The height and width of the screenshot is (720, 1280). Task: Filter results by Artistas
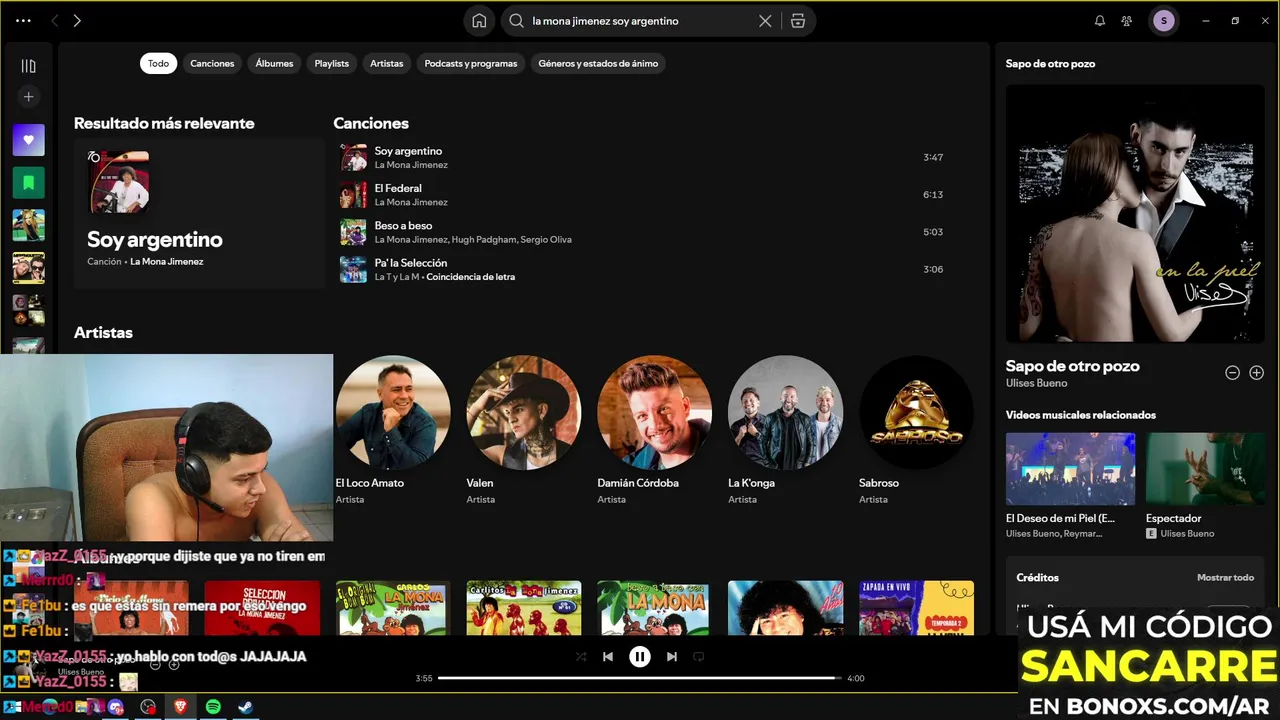387,63
